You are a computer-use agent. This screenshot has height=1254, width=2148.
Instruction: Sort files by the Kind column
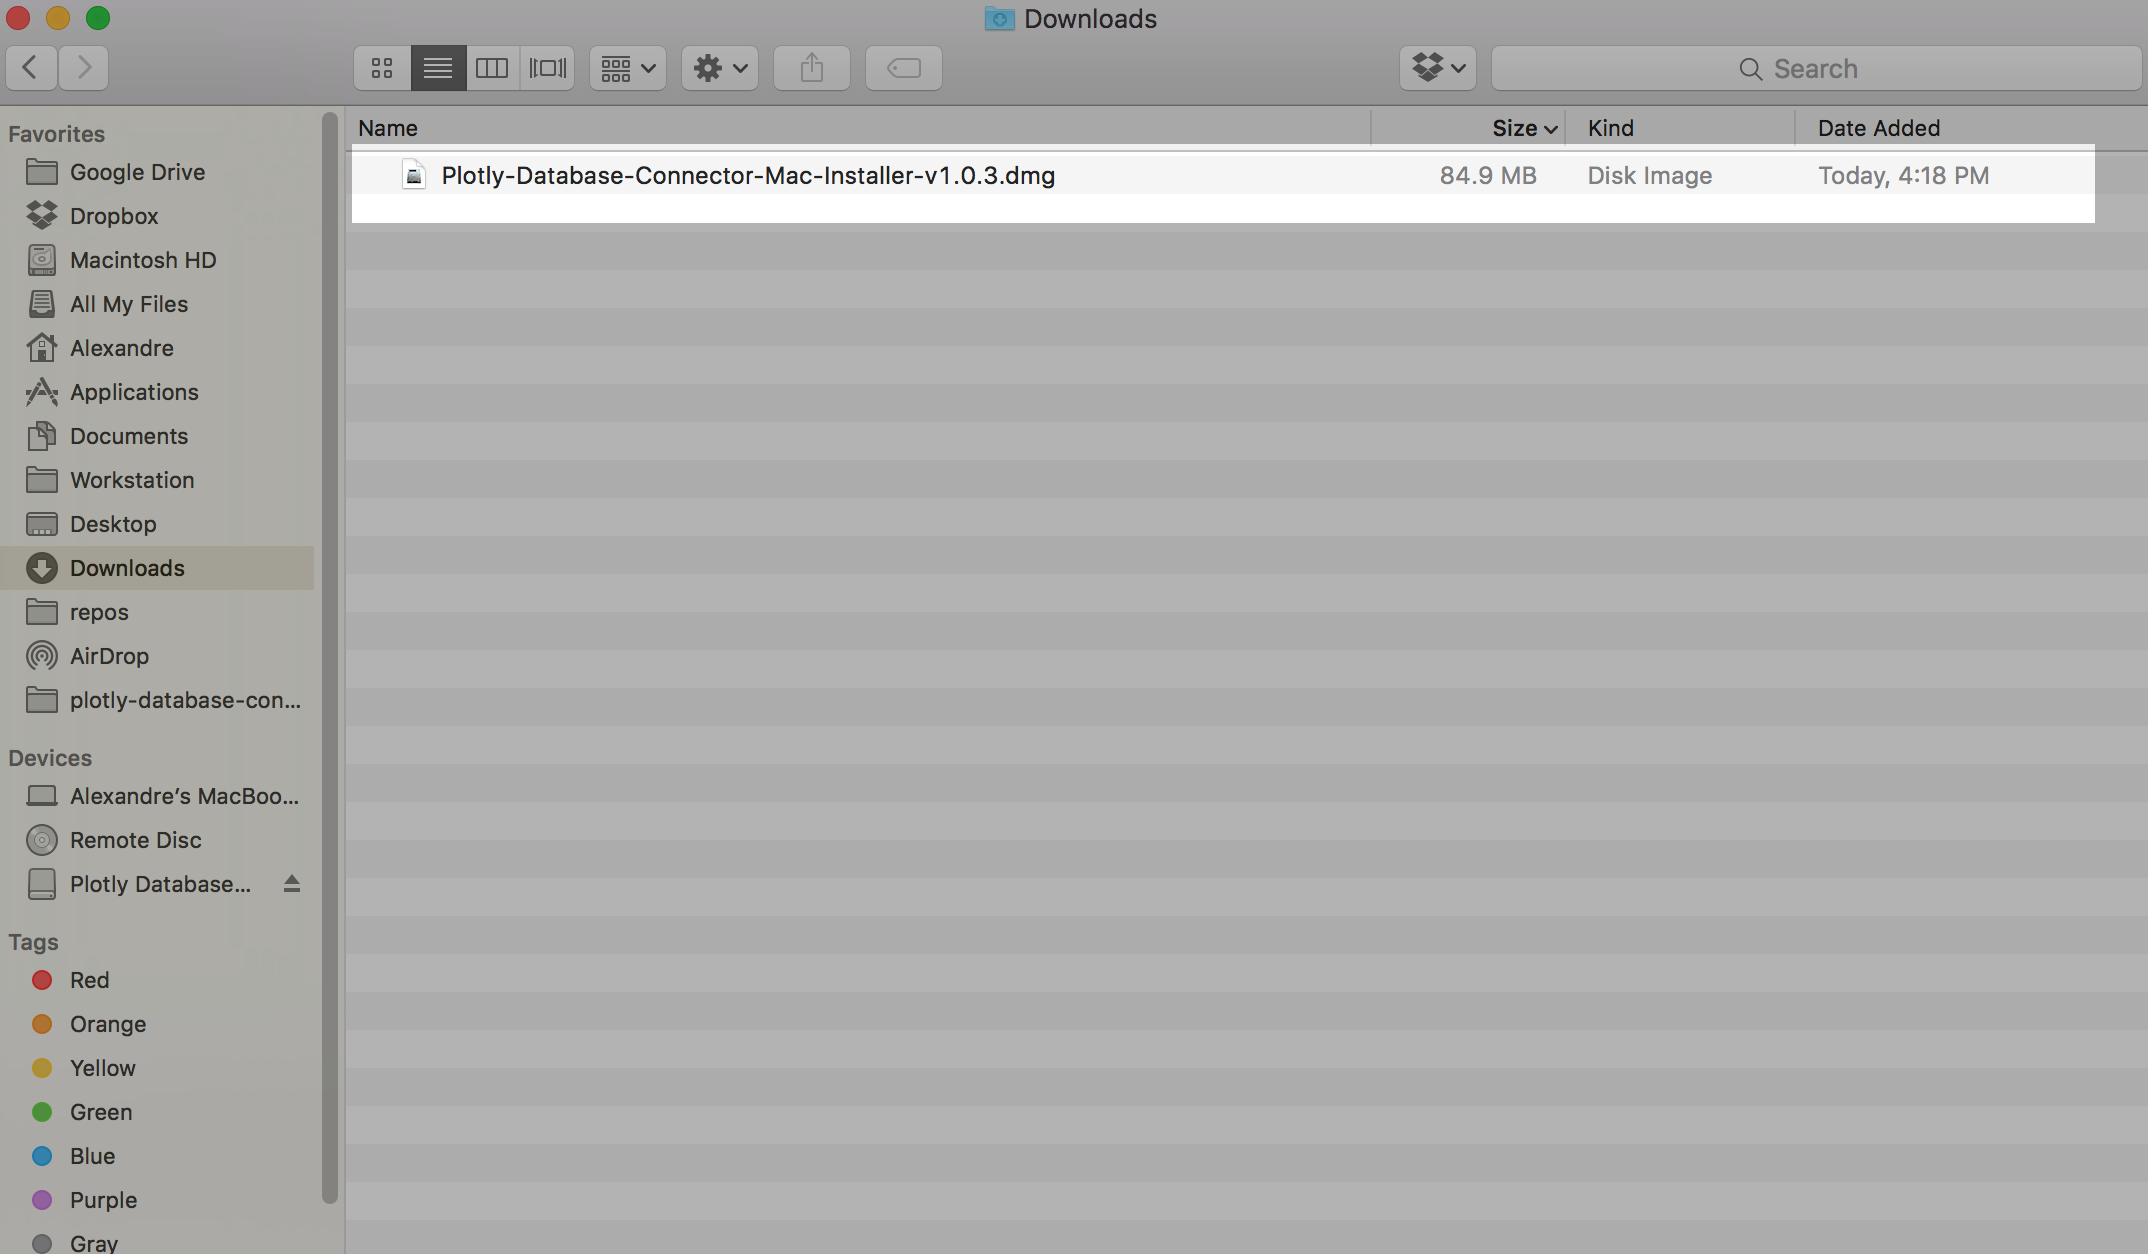(x=1610, y=127)
